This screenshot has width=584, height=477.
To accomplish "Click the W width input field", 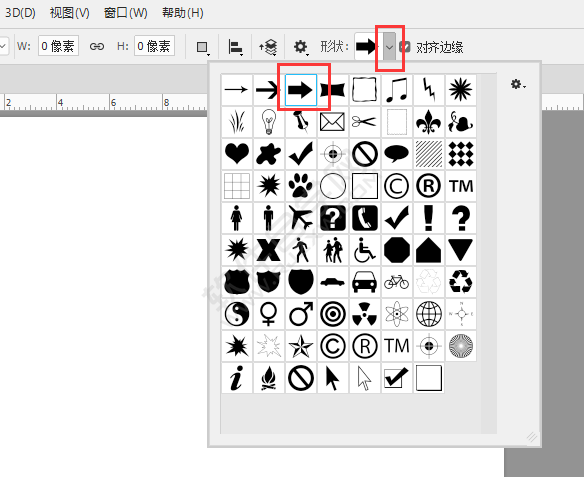I will tap(58, 46).
